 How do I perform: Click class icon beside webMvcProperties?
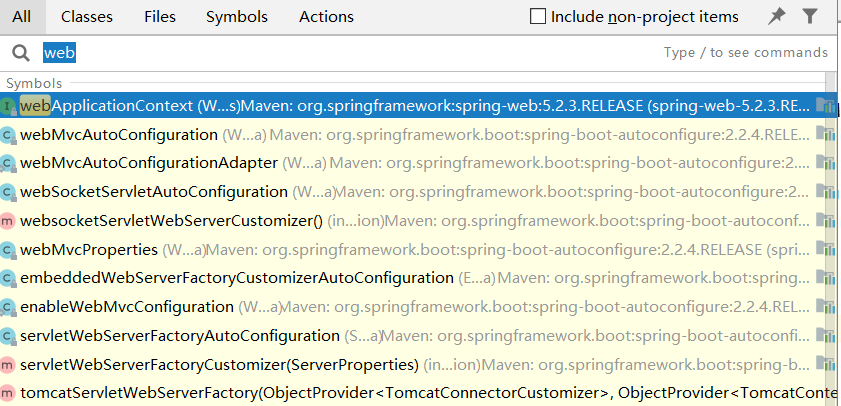pos(7,250)
